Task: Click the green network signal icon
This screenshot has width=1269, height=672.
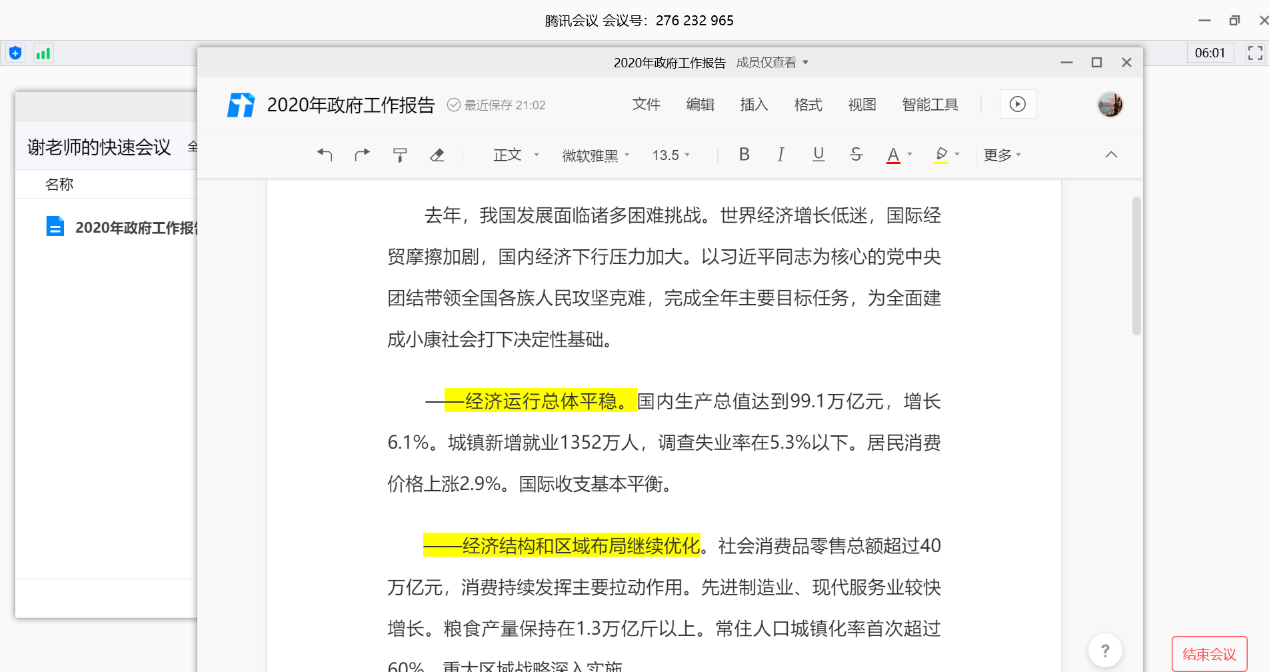Action: [43, 53]
